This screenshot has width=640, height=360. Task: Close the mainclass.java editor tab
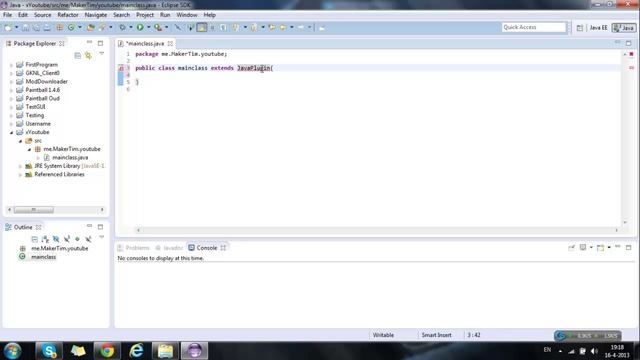(x=170, y=43)
